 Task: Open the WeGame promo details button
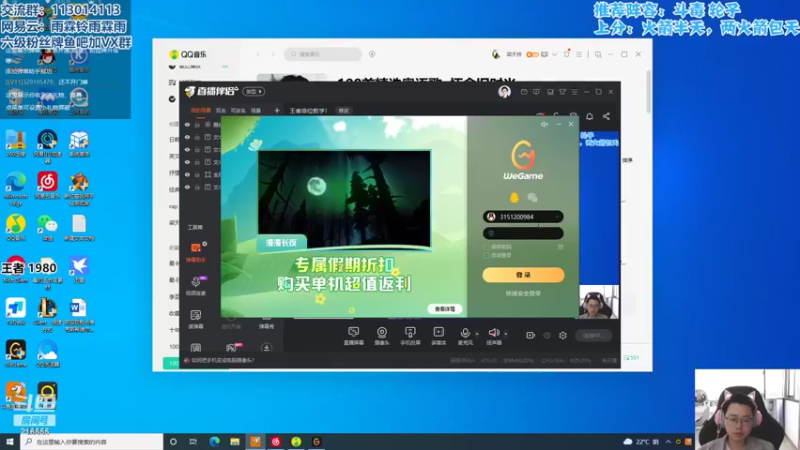[x=444, y=309]
